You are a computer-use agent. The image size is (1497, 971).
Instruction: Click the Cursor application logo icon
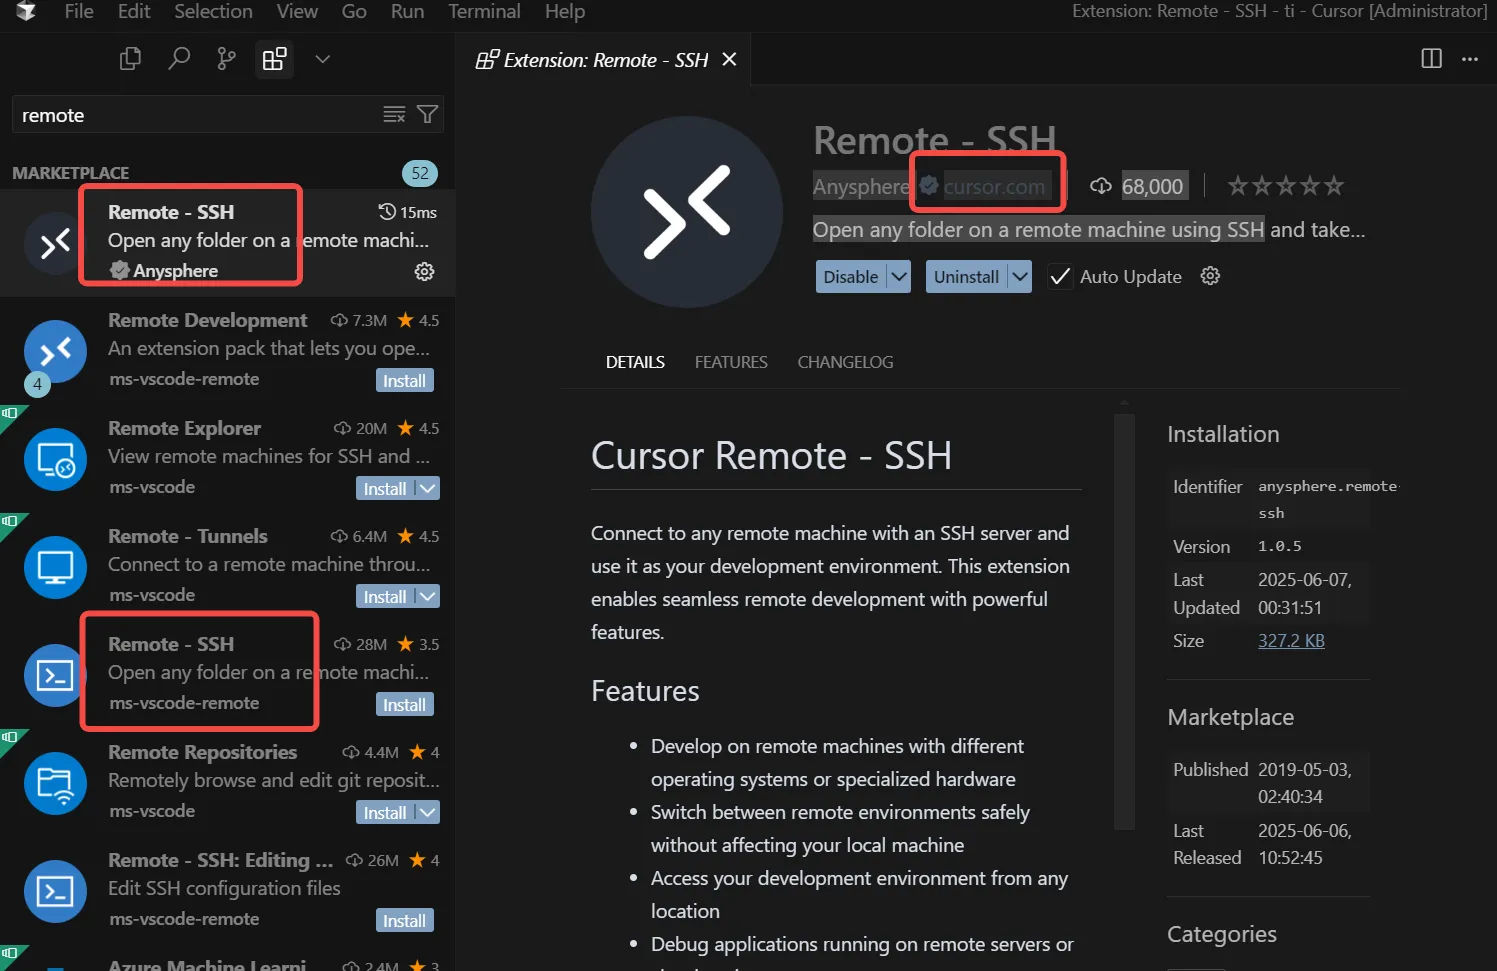26,11
